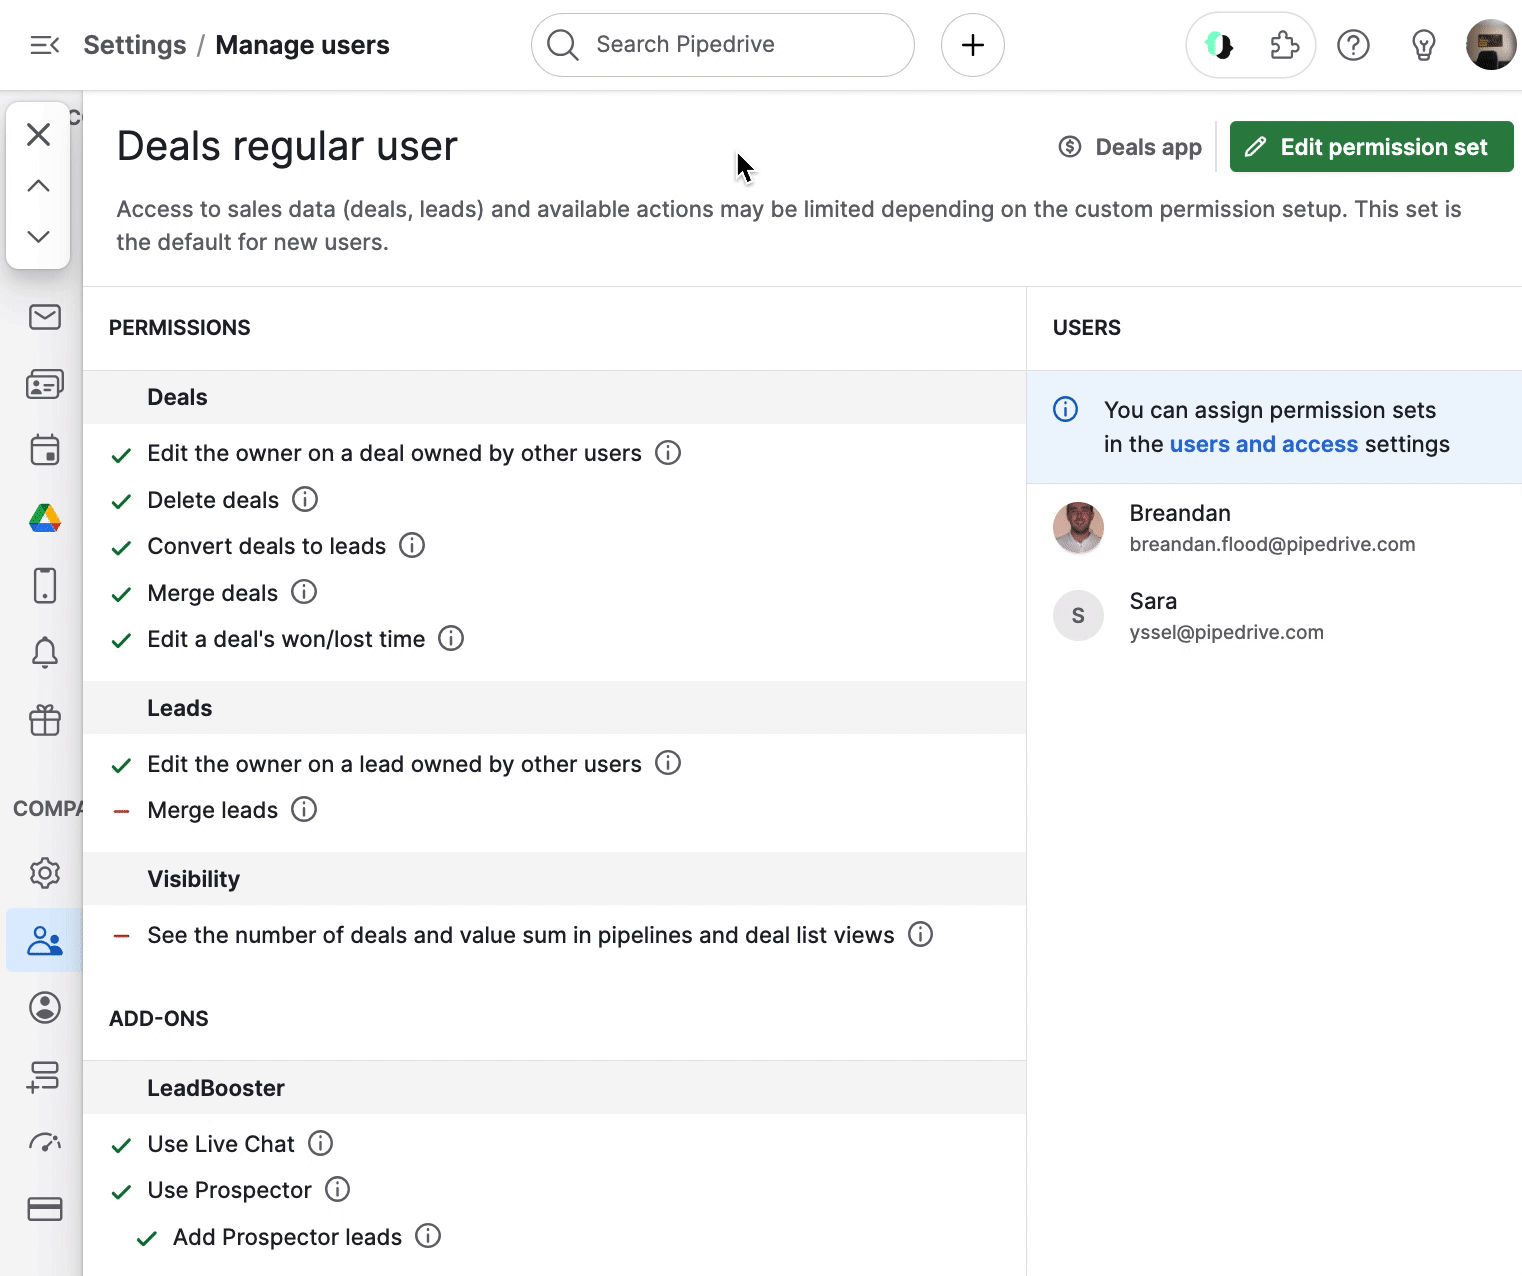The image size is (1522, 1276).
Task: Show info for Use Prospector
Action: pos(338,1189)
